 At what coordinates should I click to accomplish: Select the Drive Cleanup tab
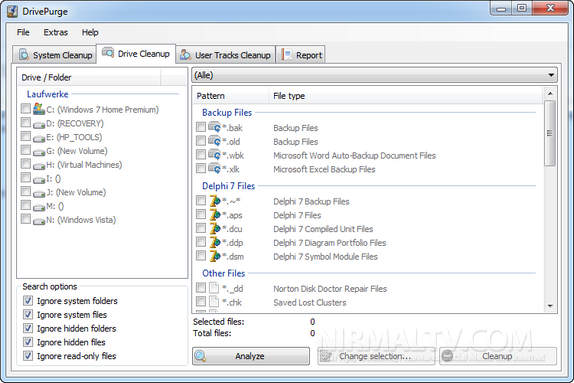point(136,54)
